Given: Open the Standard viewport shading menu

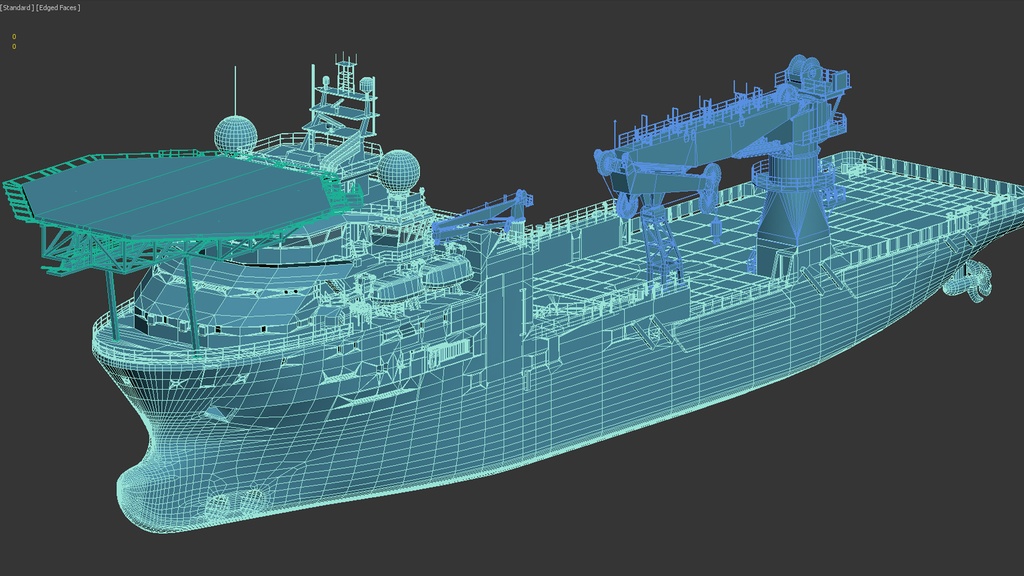Looking at the screenshot, I should (17, 8).
